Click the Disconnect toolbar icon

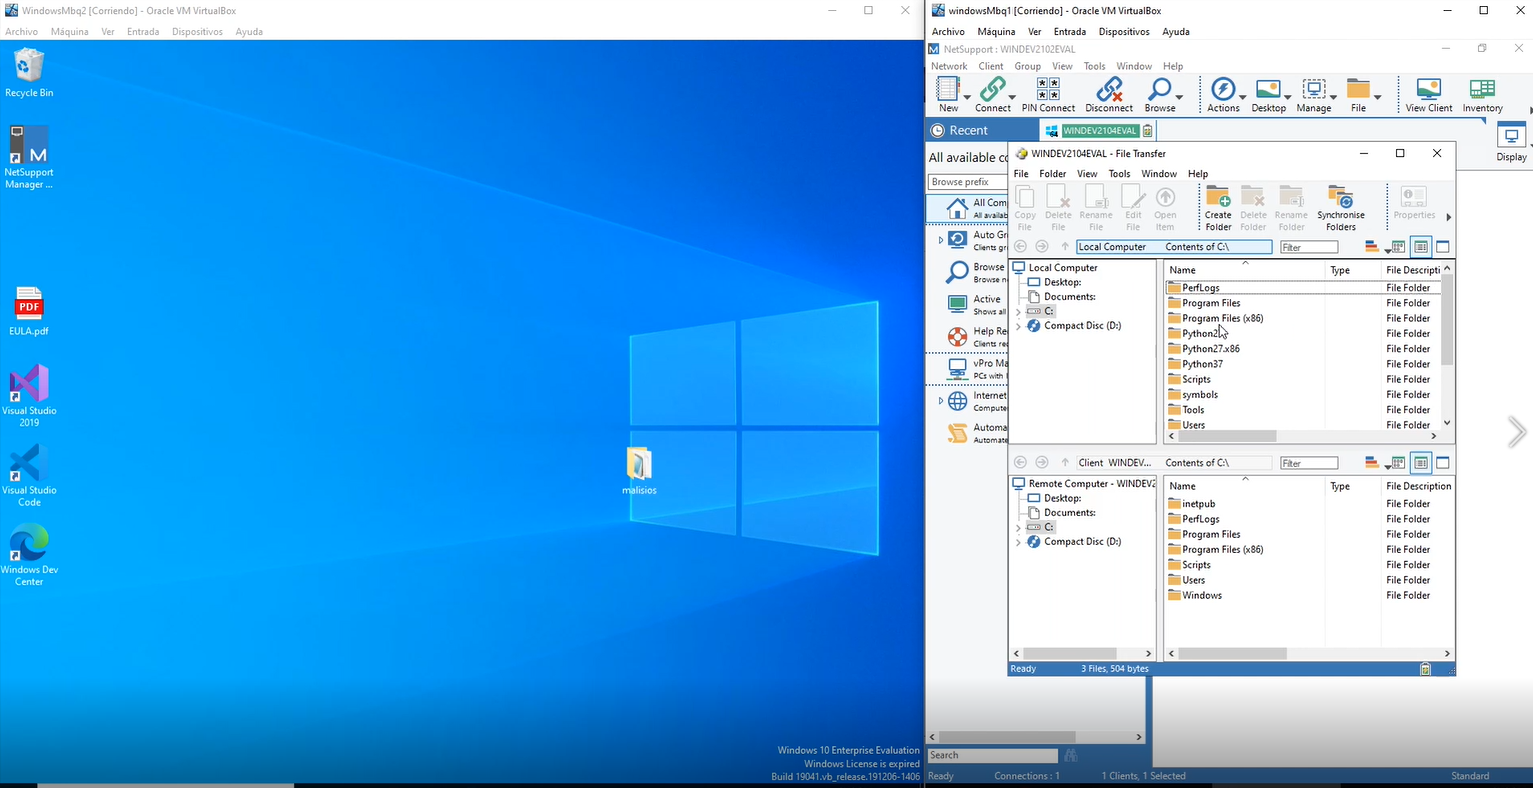pos(1109,95)
